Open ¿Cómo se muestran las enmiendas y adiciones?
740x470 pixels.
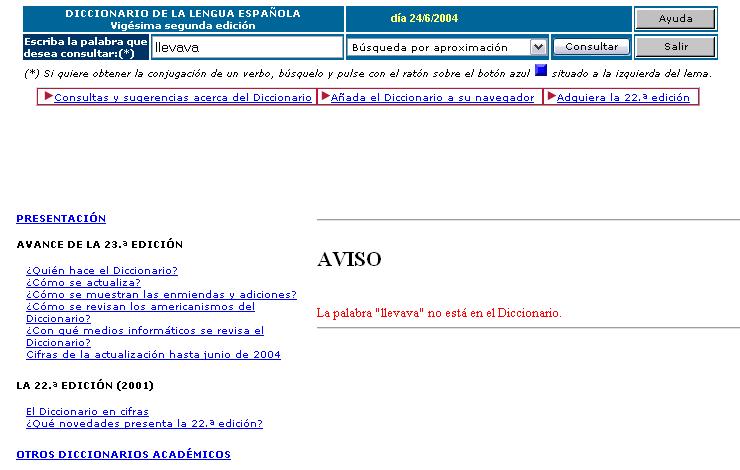(x=161, y=294)
